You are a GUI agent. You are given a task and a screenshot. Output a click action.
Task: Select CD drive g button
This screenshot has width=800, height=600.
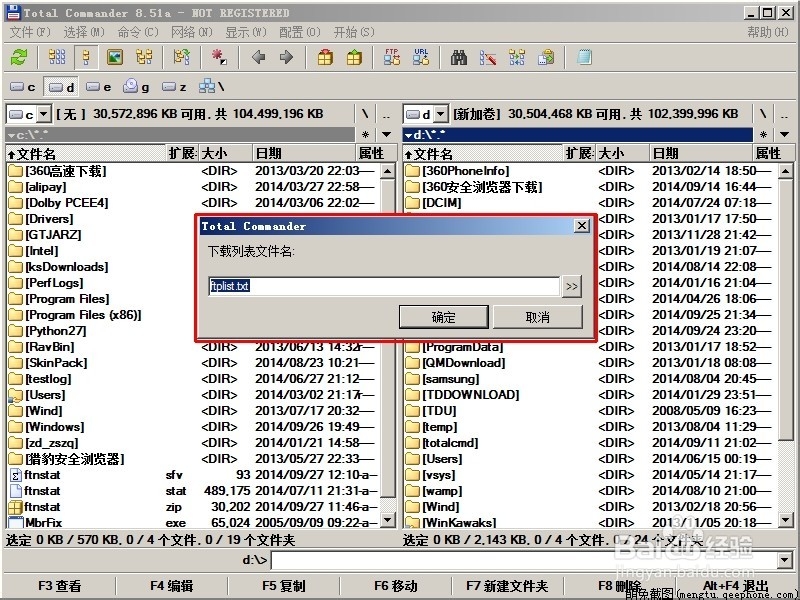coord(137,87)
